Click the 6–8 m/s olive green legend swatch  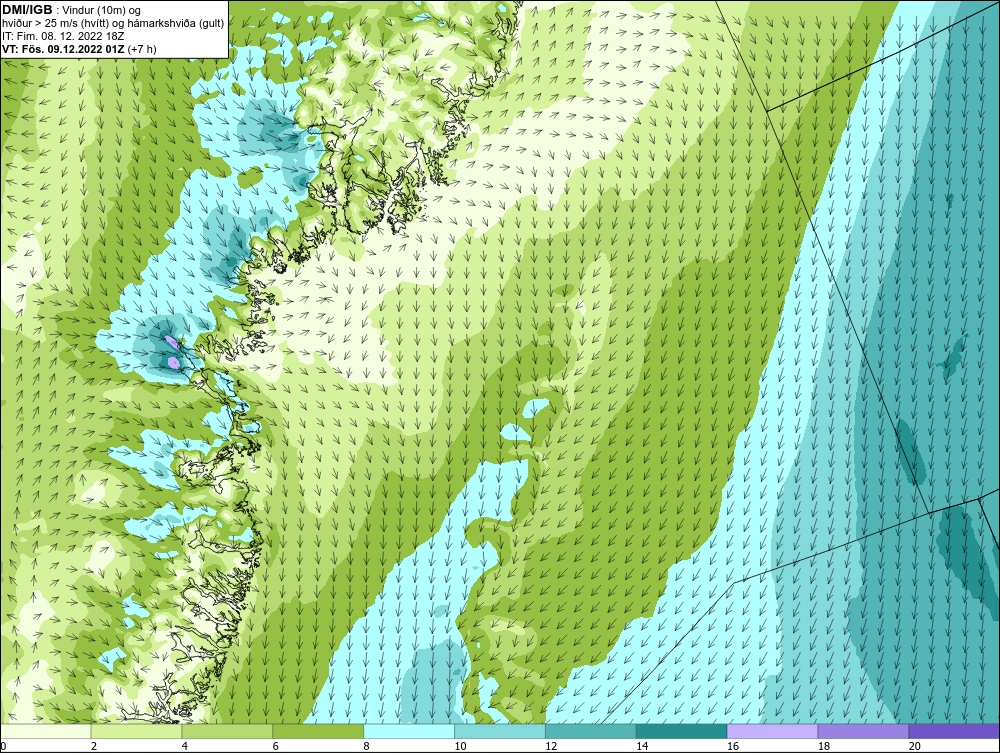click(318, 731)
